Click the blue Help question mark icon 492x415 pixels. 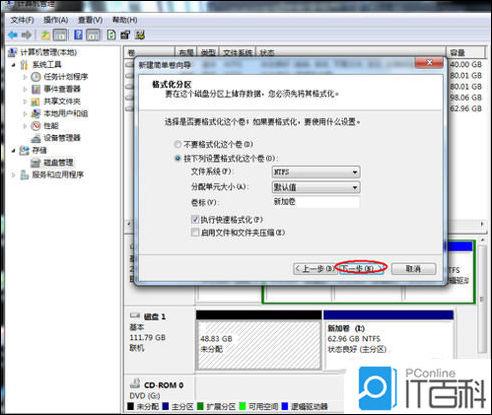[x=78, y=35]
